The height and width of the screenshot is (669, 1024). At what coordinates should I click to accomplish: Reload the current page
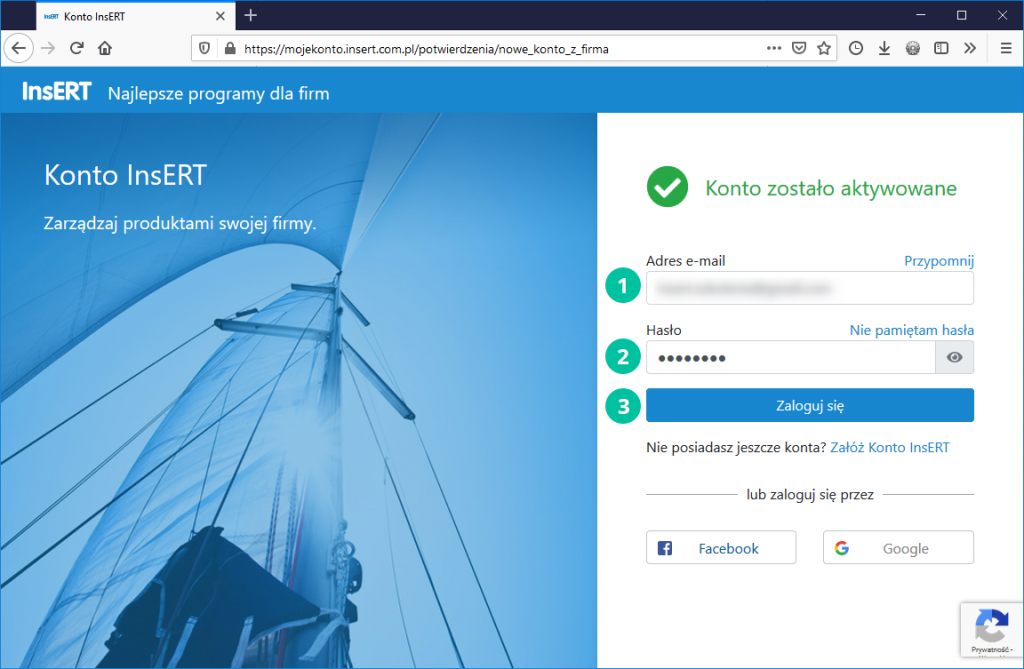(x=76, y=48)
